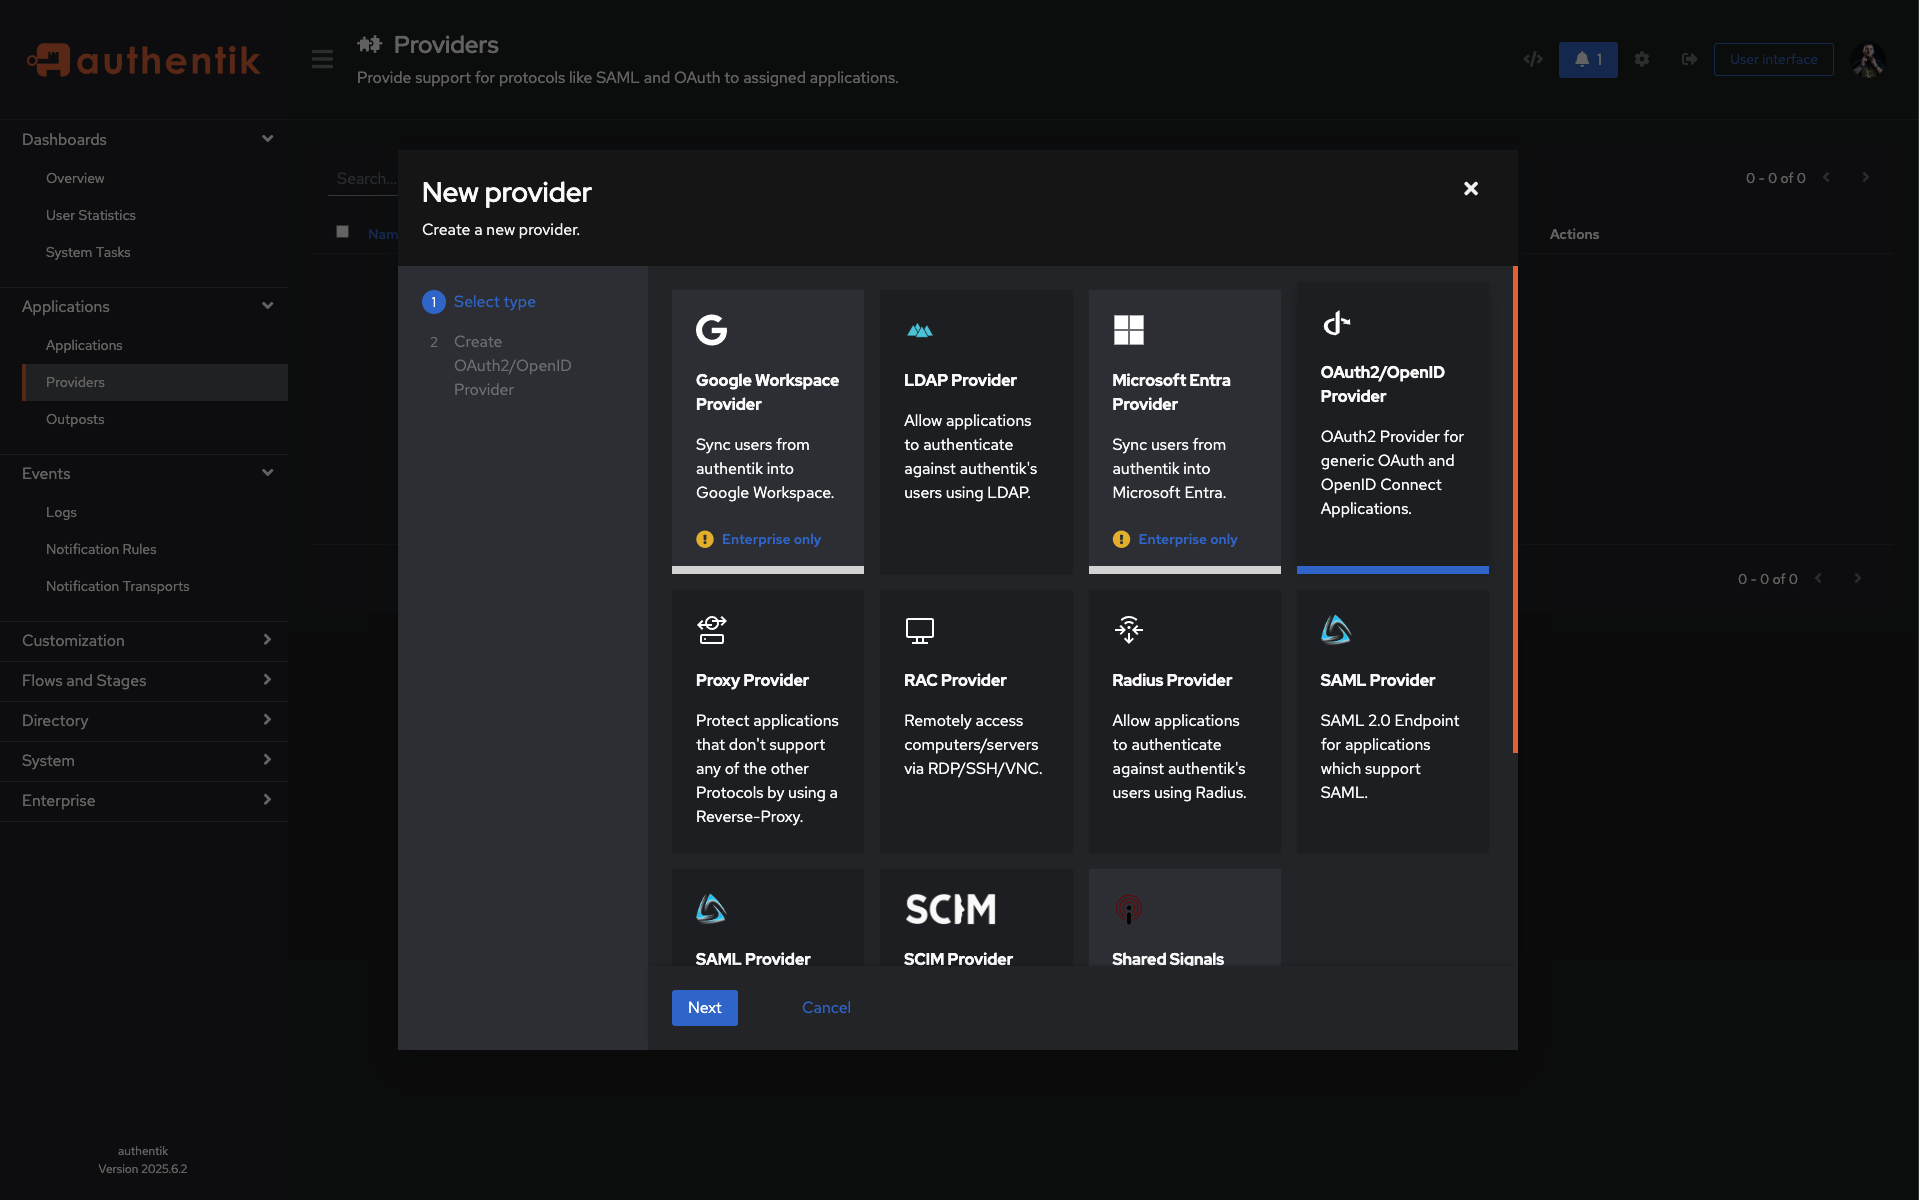Click Enterprise only link on Google Workspace
Viewport: 1919px width, 1200px height.
pos(771,539)
